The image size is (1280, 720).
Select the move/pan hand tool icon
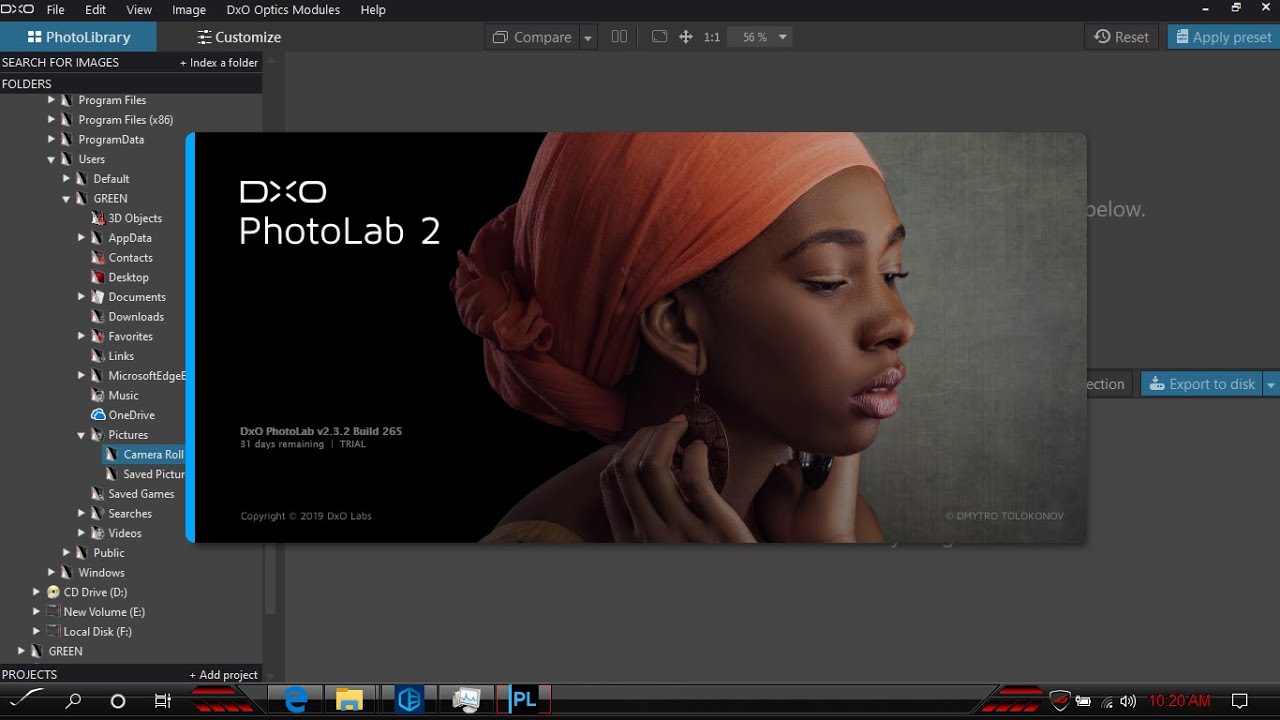686,37
